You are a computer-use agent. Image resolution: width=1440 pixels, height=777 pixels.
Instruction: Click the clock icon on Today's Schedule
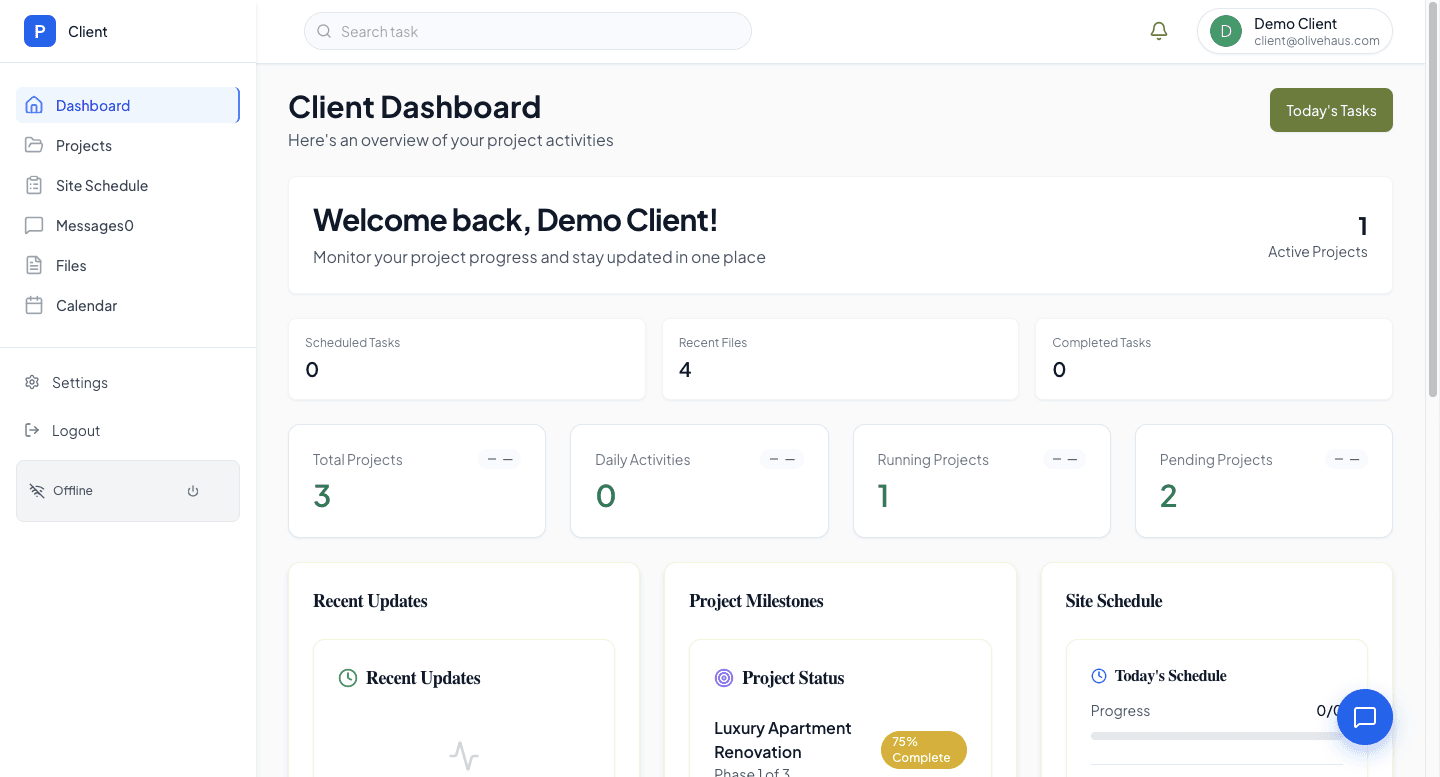(1097, 675)
